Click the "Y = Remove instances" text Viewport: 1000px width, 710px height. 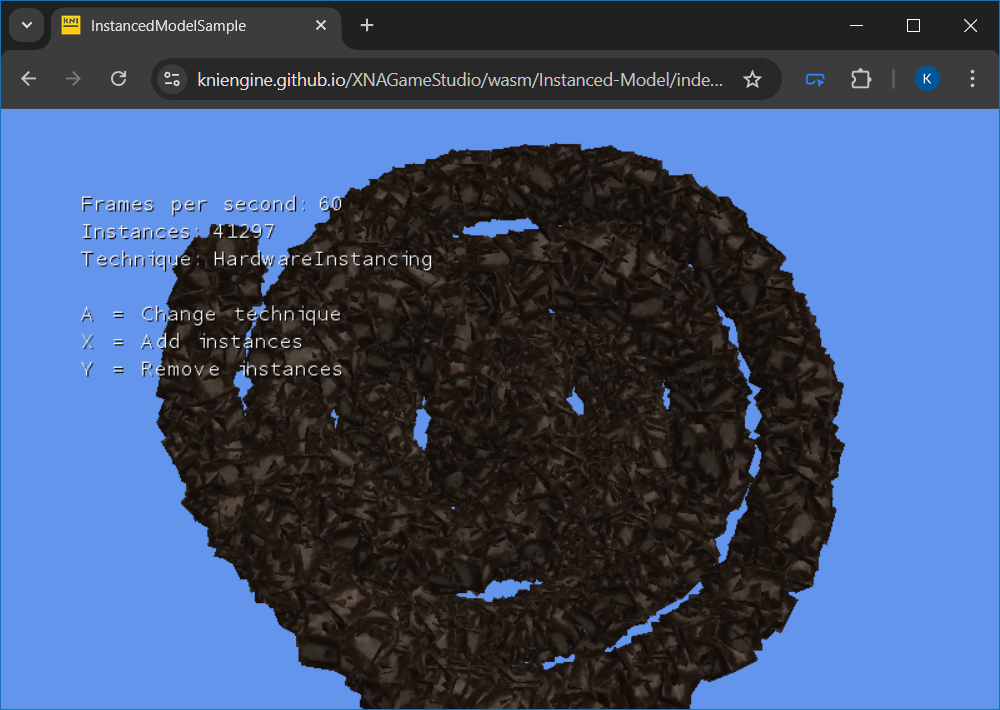point(211,369)
